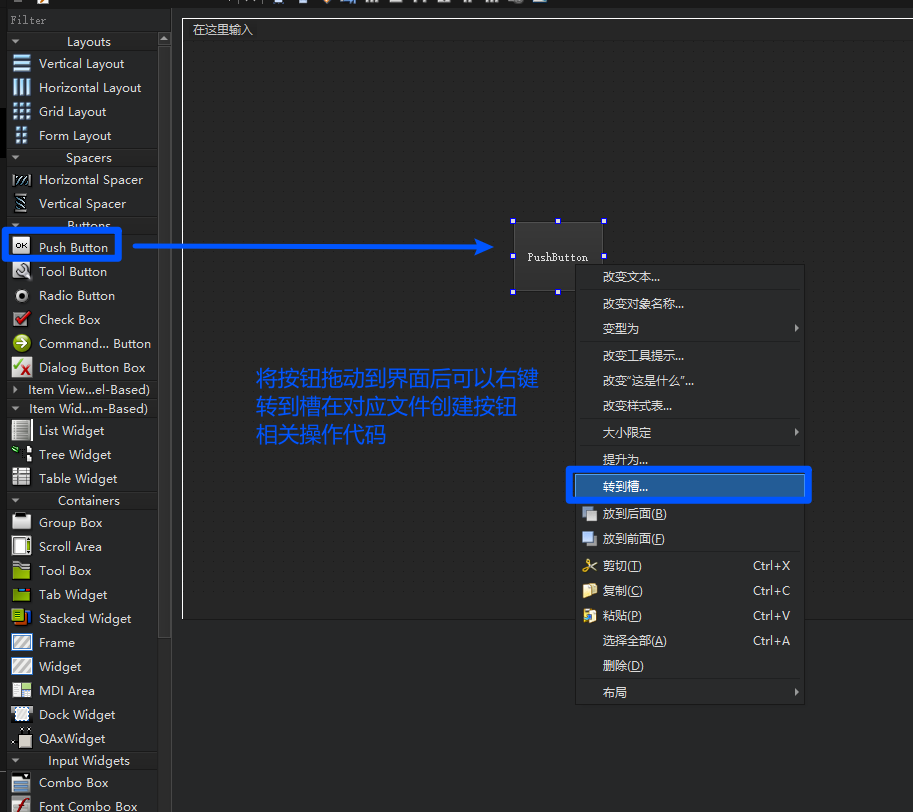
Task: Click the PushButton on the form
Action: (x=558, y=257)
